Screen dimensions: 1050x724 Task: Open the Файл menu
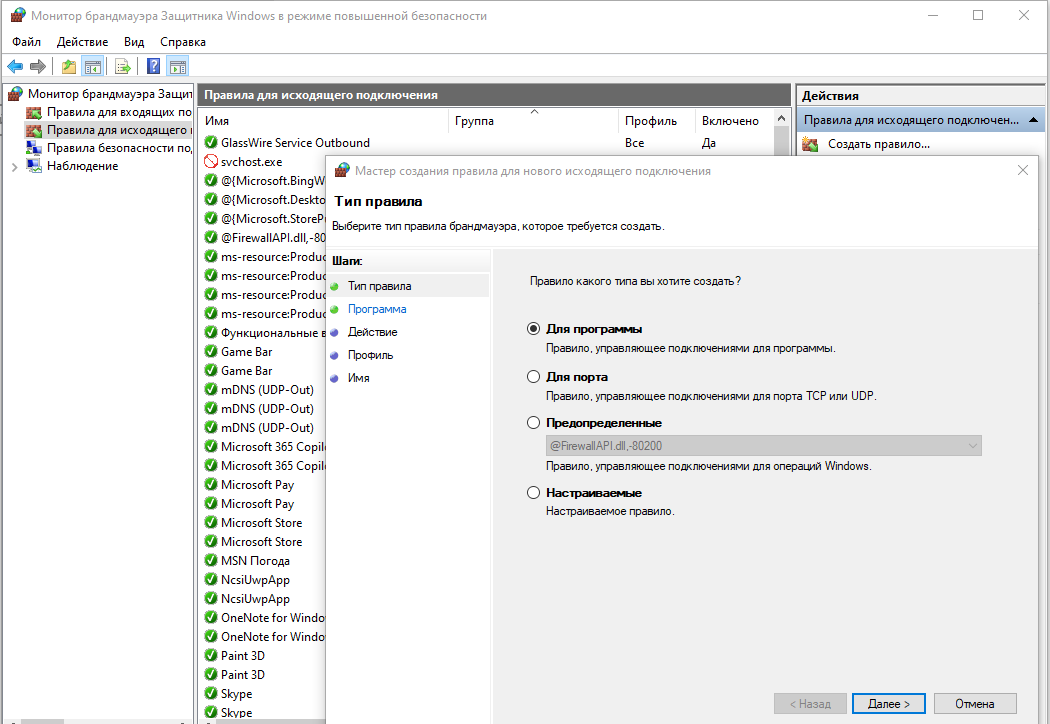pos(26,42)
